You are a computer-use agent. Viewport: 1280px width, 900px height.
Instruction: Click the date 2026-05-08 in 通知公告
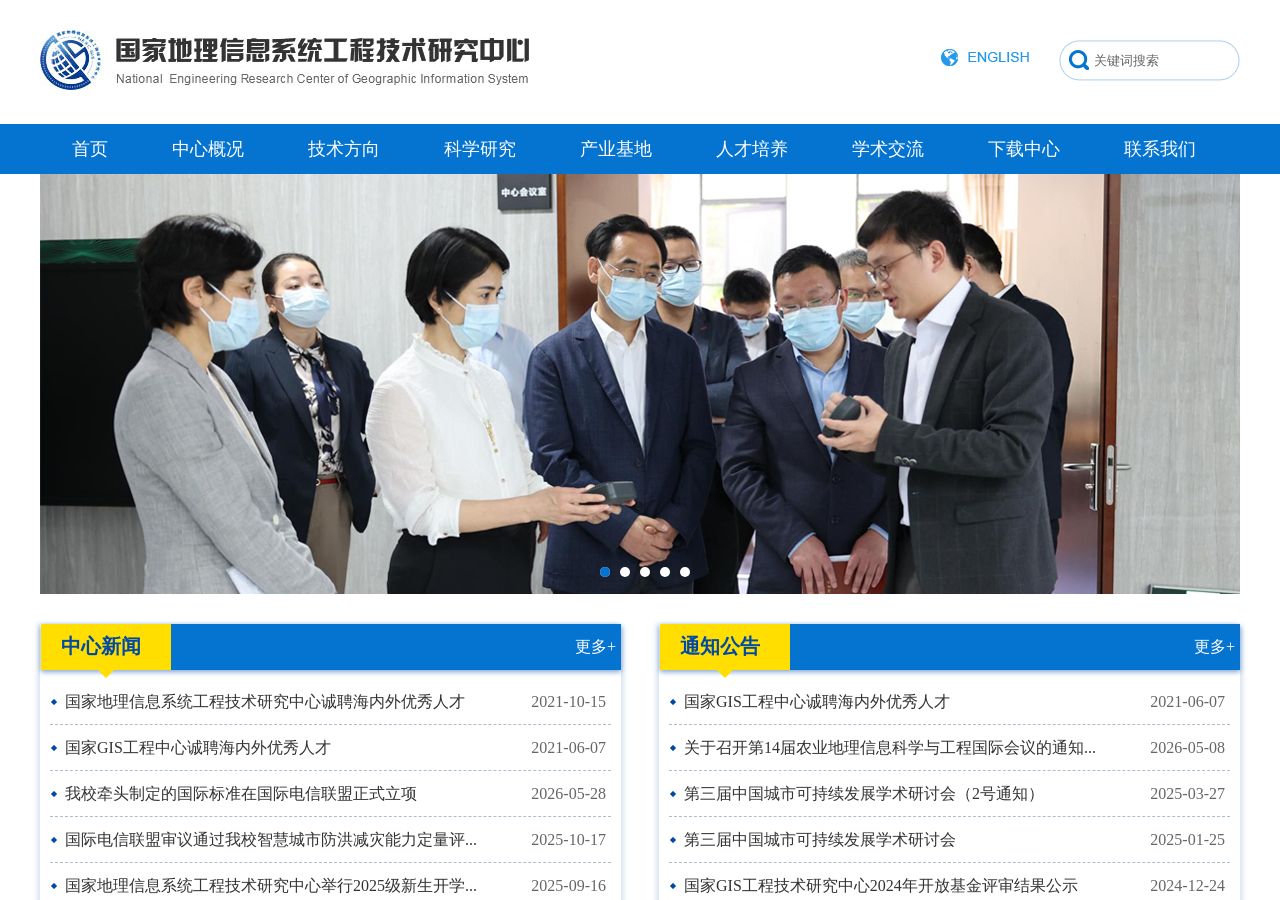[1187, 748]
